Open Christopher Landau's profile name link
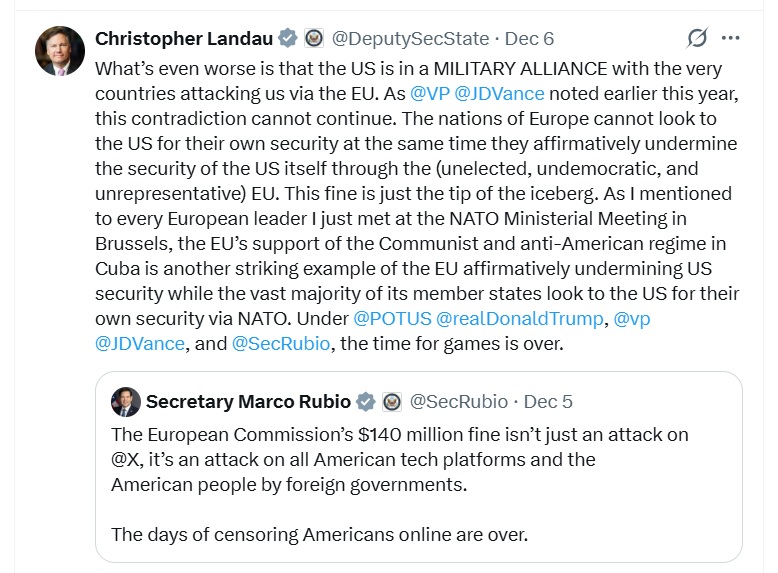This screenshot has height=573, width=778. 184,39
